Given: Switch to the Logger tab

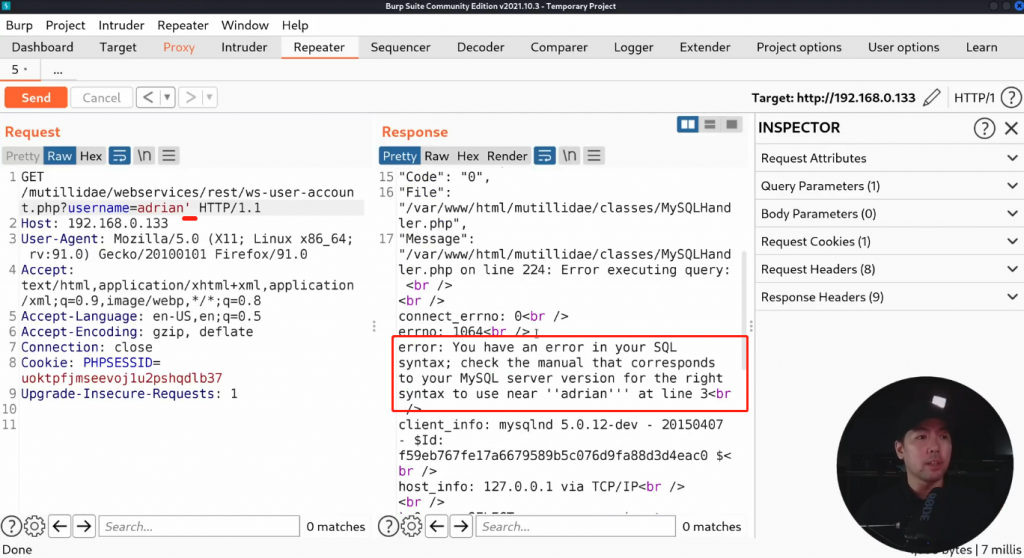Looking at the screenshot, I should coord(633,47).
